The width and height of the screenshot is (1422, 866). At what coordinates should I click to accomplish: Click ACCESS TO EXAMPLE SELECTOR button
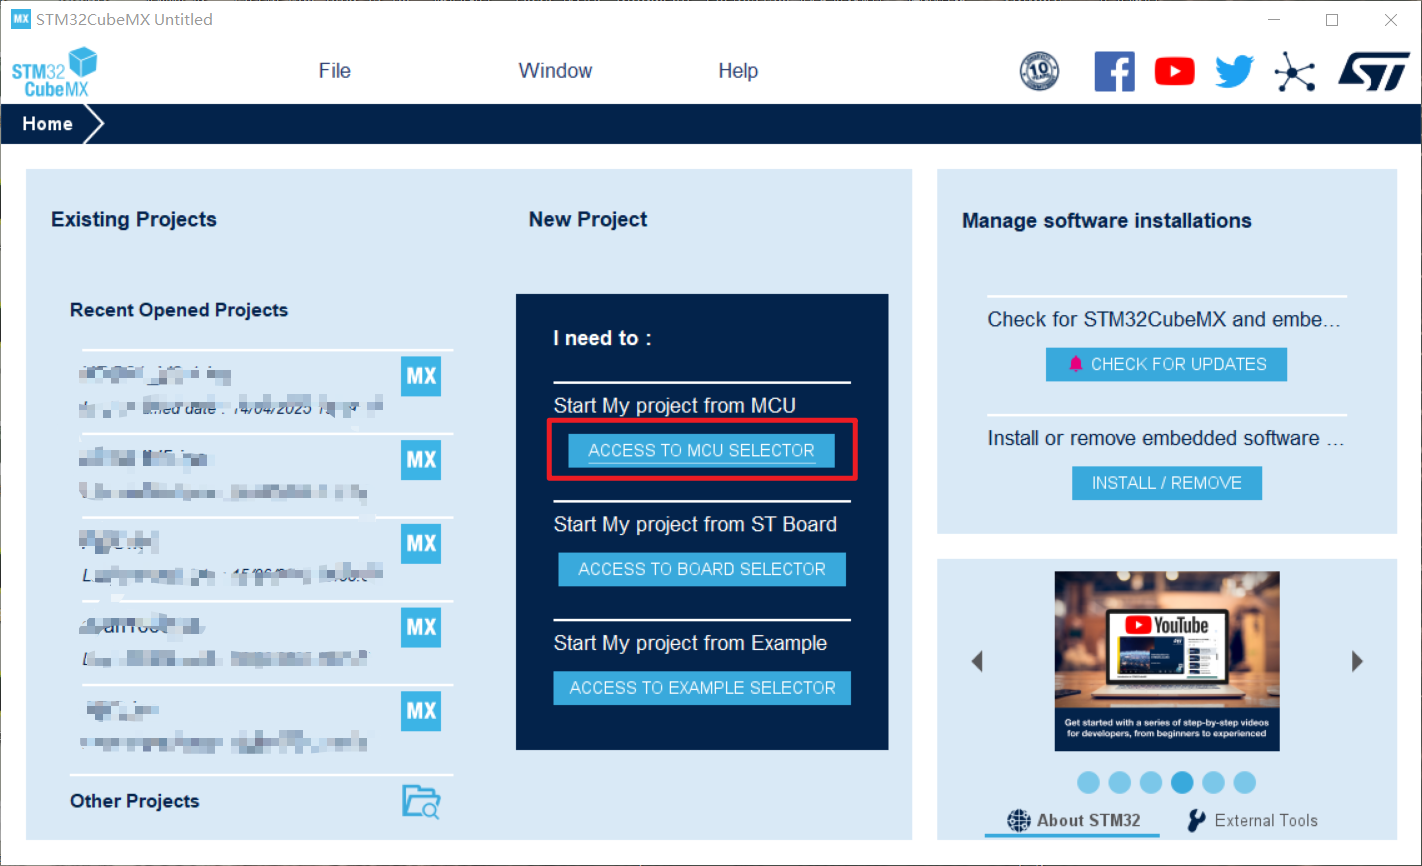point(702,688)
